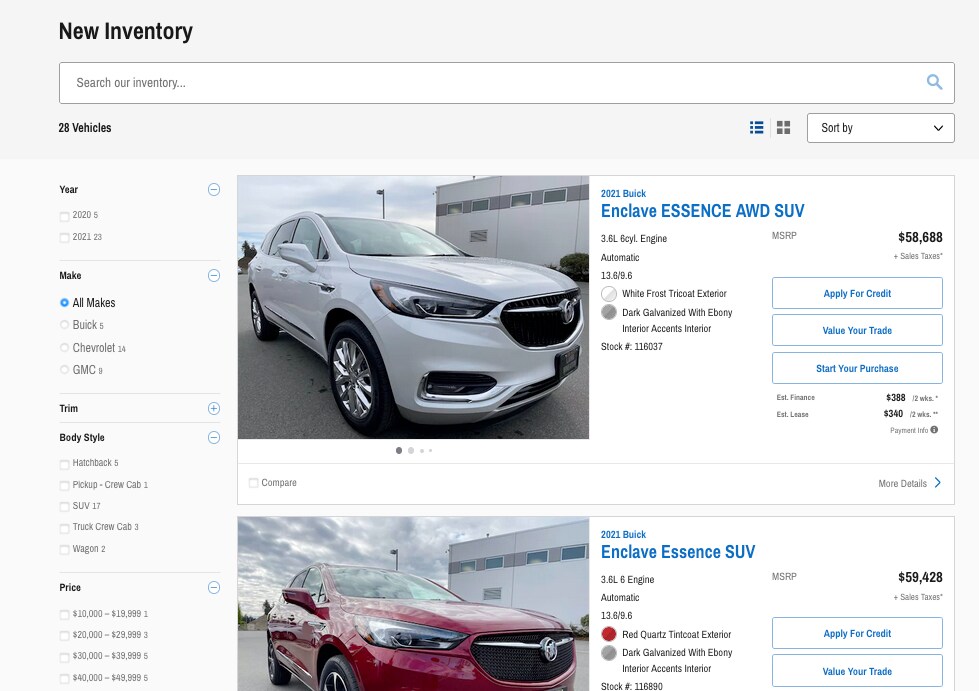
Task: Select the Buick make option
Action: pos(64,325)
